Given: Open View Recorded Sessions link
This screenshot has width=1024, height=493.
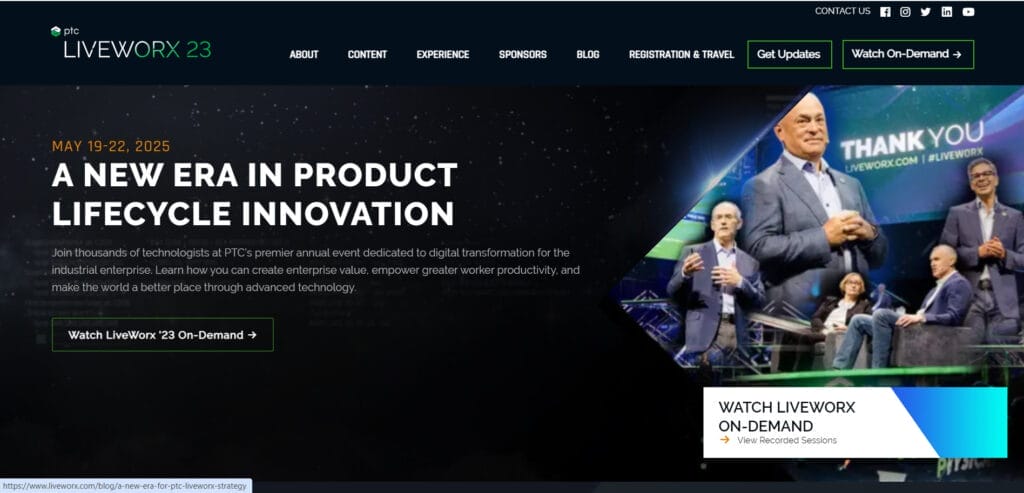Looking at the screenshot, I should (x=787, y=440).
